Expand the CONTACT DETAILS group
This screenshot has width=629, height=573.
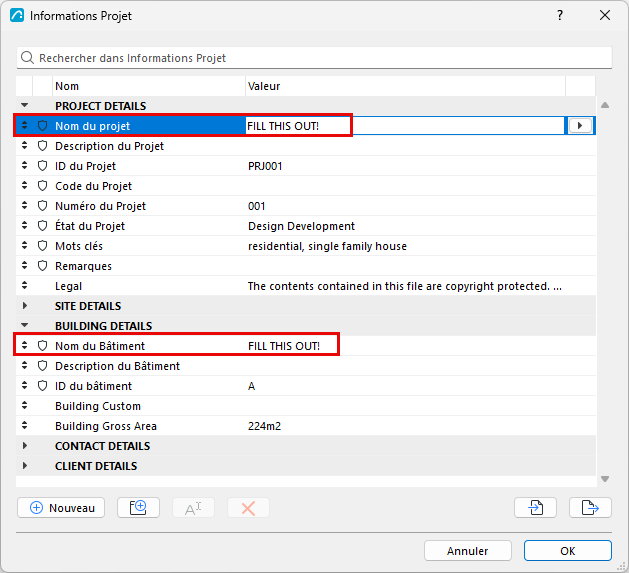(x=24, y=445)
